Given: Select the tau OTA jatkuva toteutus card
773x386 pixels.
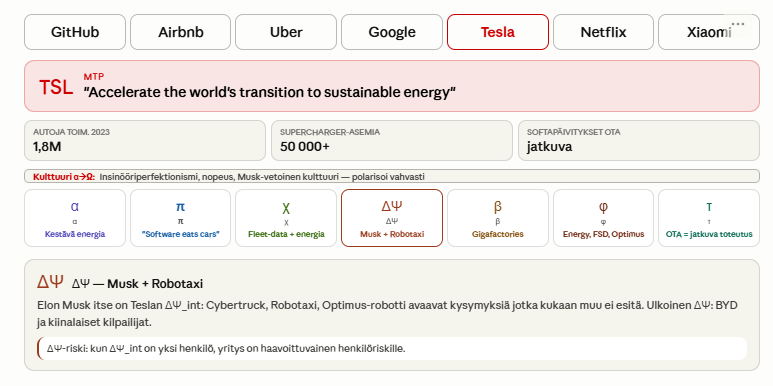Looking at the screenshot, I should [x=709, y=218].
